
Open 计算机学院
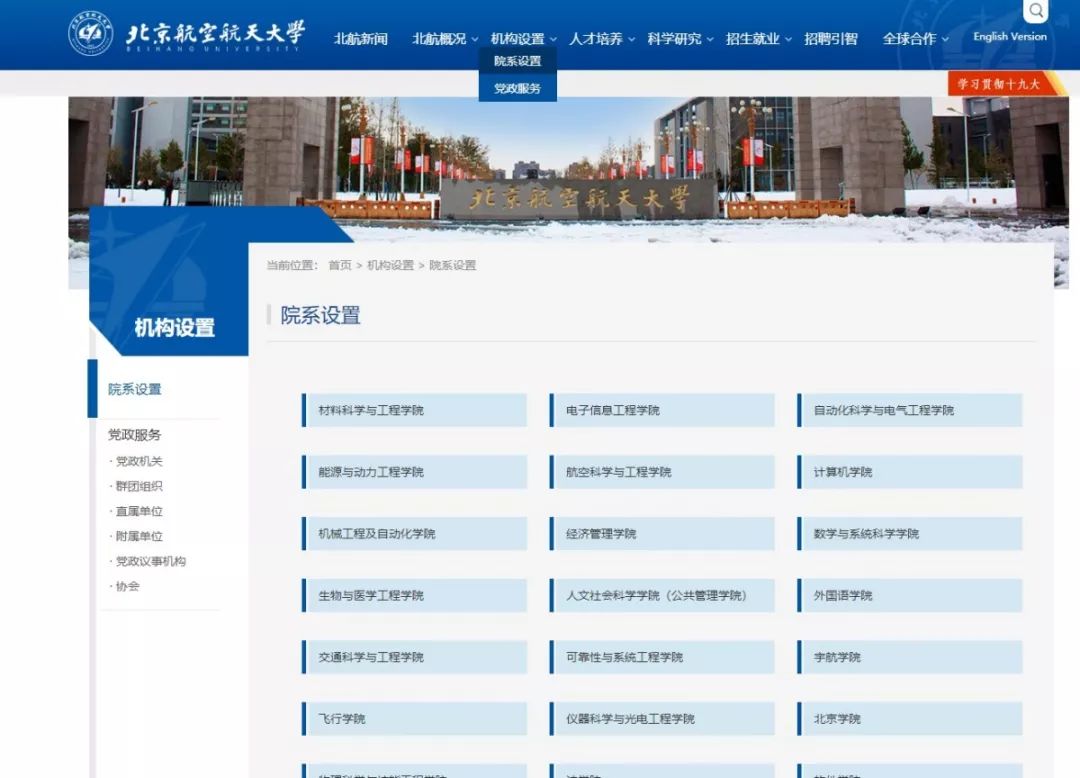point(910,472)
